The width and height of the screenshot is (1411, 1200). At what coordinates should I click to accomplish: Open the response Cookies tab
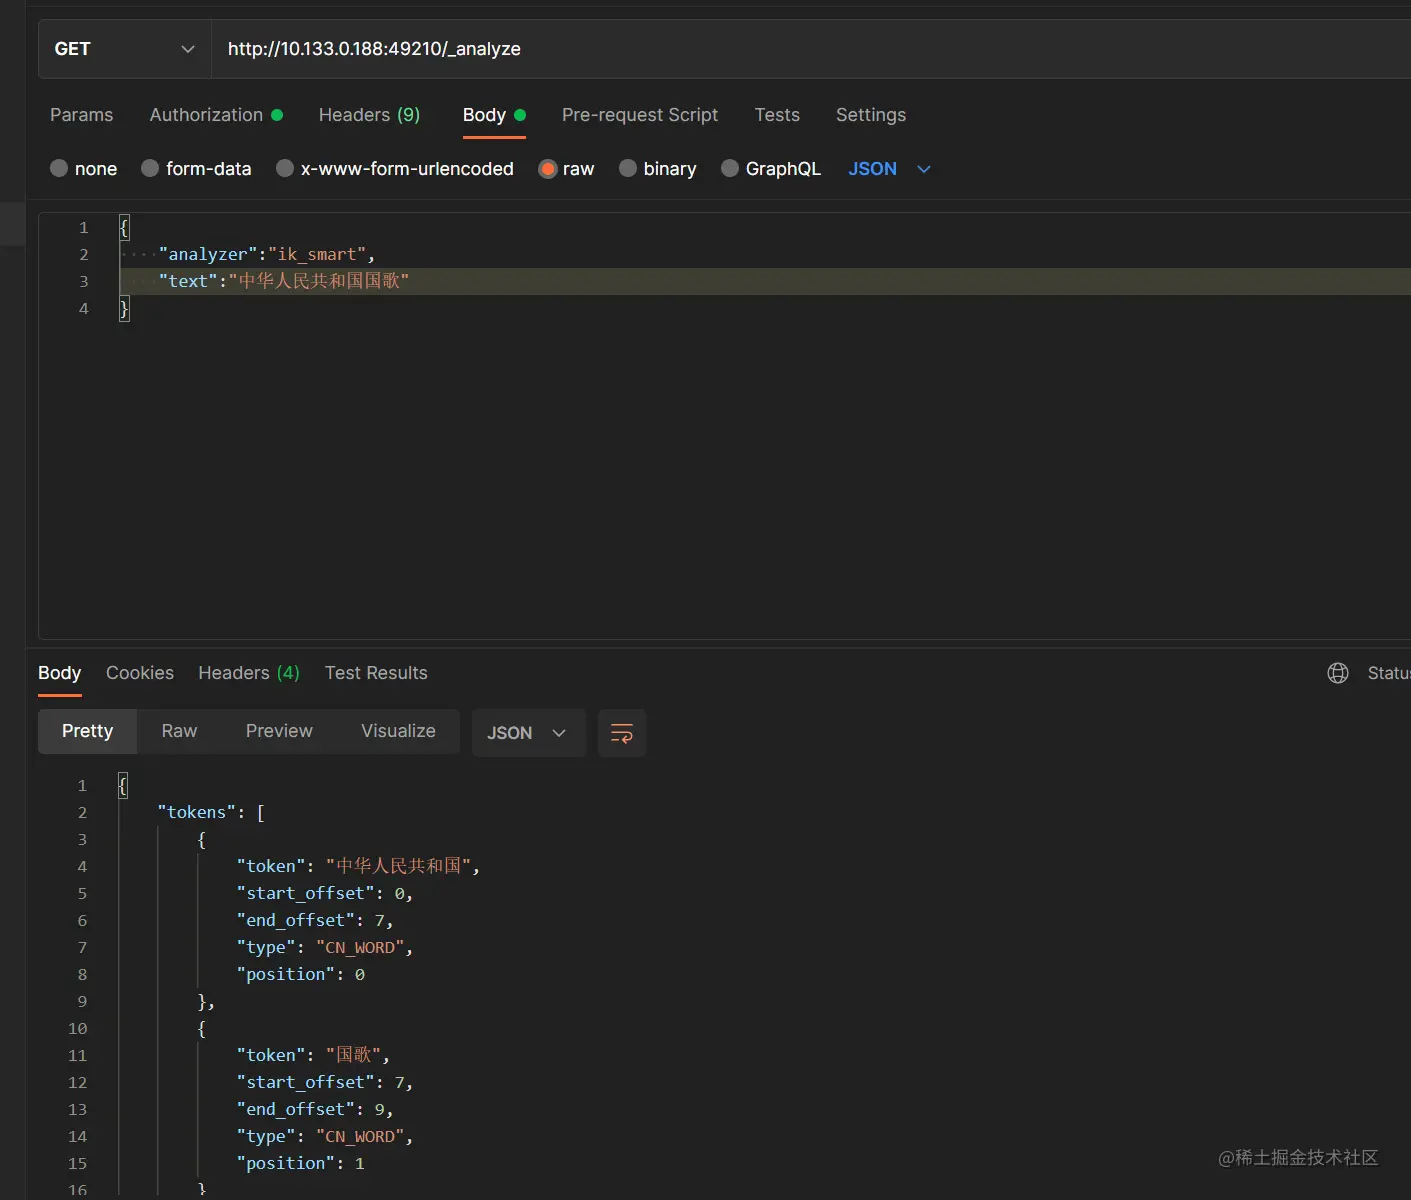140,673
